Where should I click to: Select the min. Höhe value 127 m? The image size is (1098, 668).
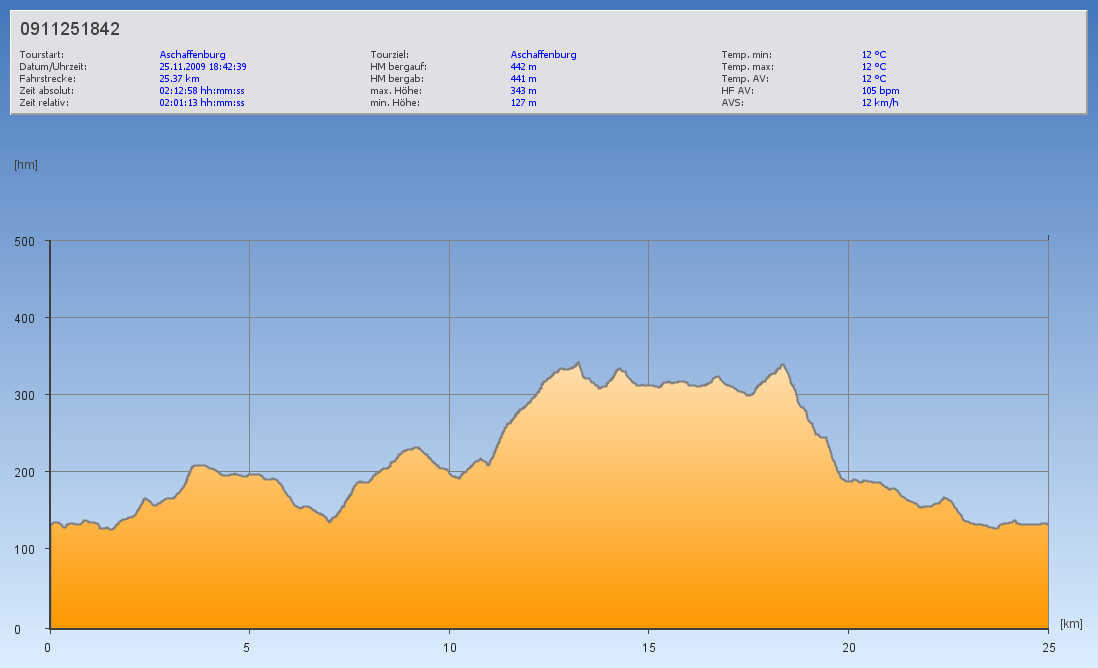[x=524, y=103]
